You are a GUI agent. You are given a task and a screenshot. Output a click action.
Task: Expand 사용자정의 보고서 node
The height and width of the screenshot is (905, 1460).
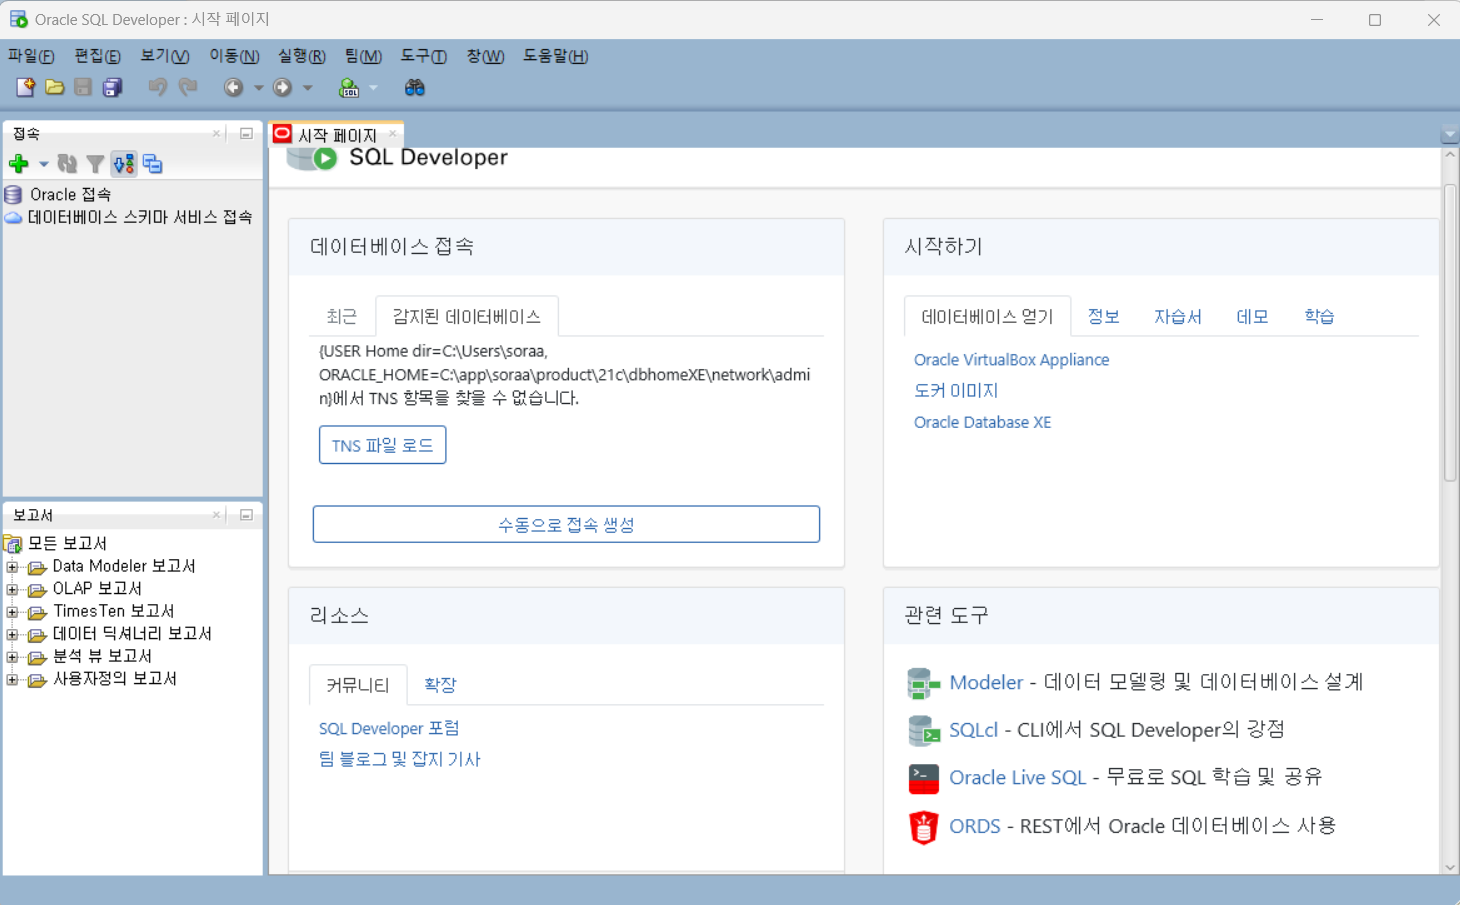point(12,679)
